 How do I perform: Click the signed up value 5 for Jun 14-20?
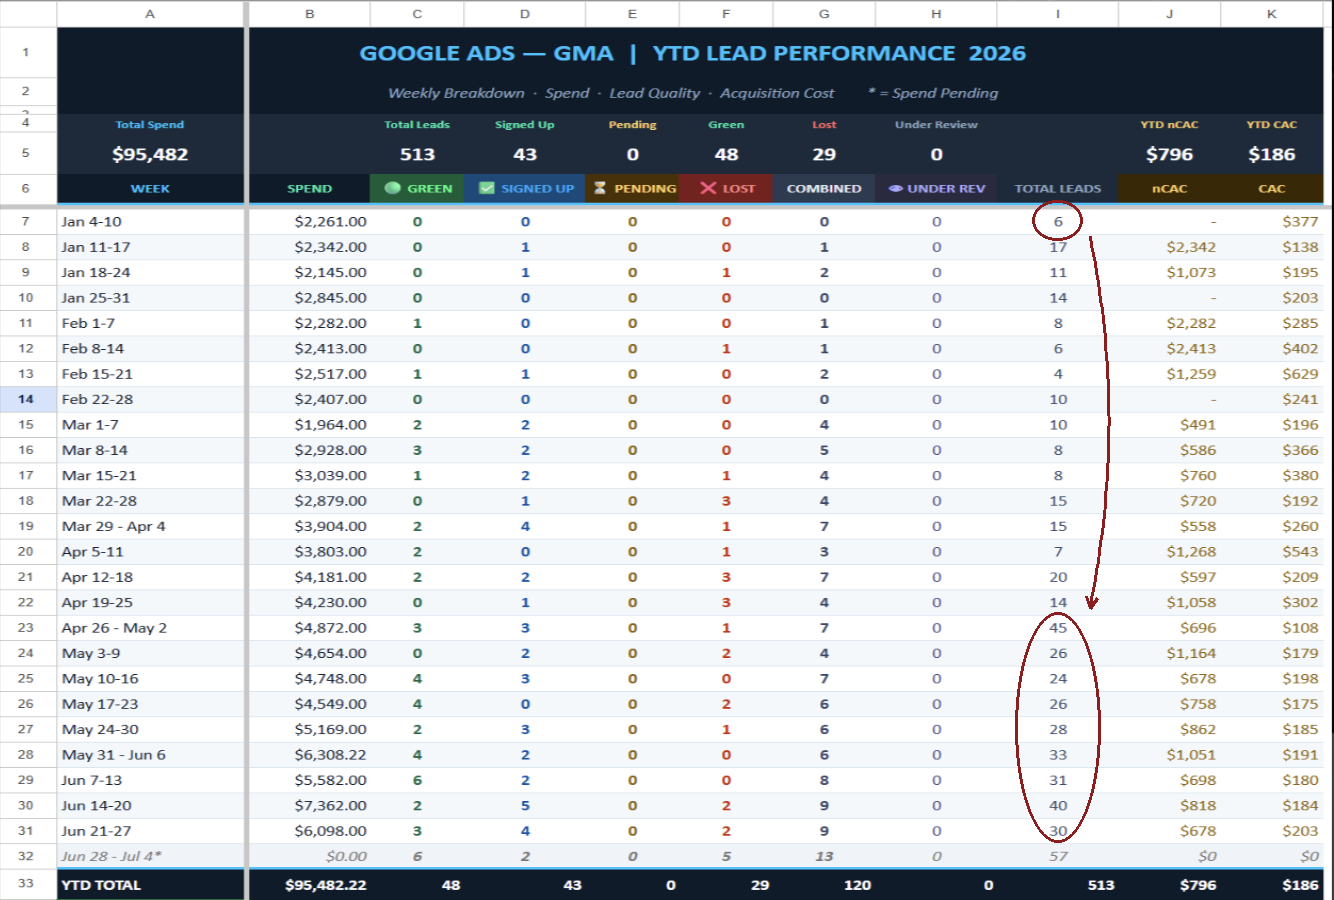525,806
